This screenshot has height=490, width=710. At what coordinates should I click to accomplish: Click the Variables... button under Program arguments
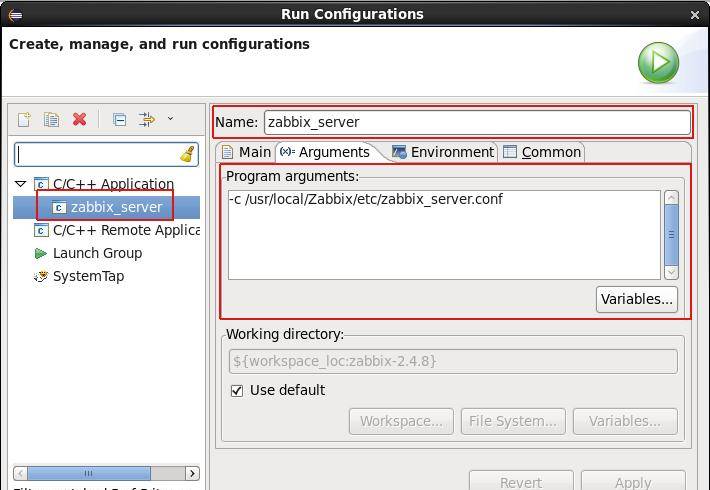coord(637,299)
